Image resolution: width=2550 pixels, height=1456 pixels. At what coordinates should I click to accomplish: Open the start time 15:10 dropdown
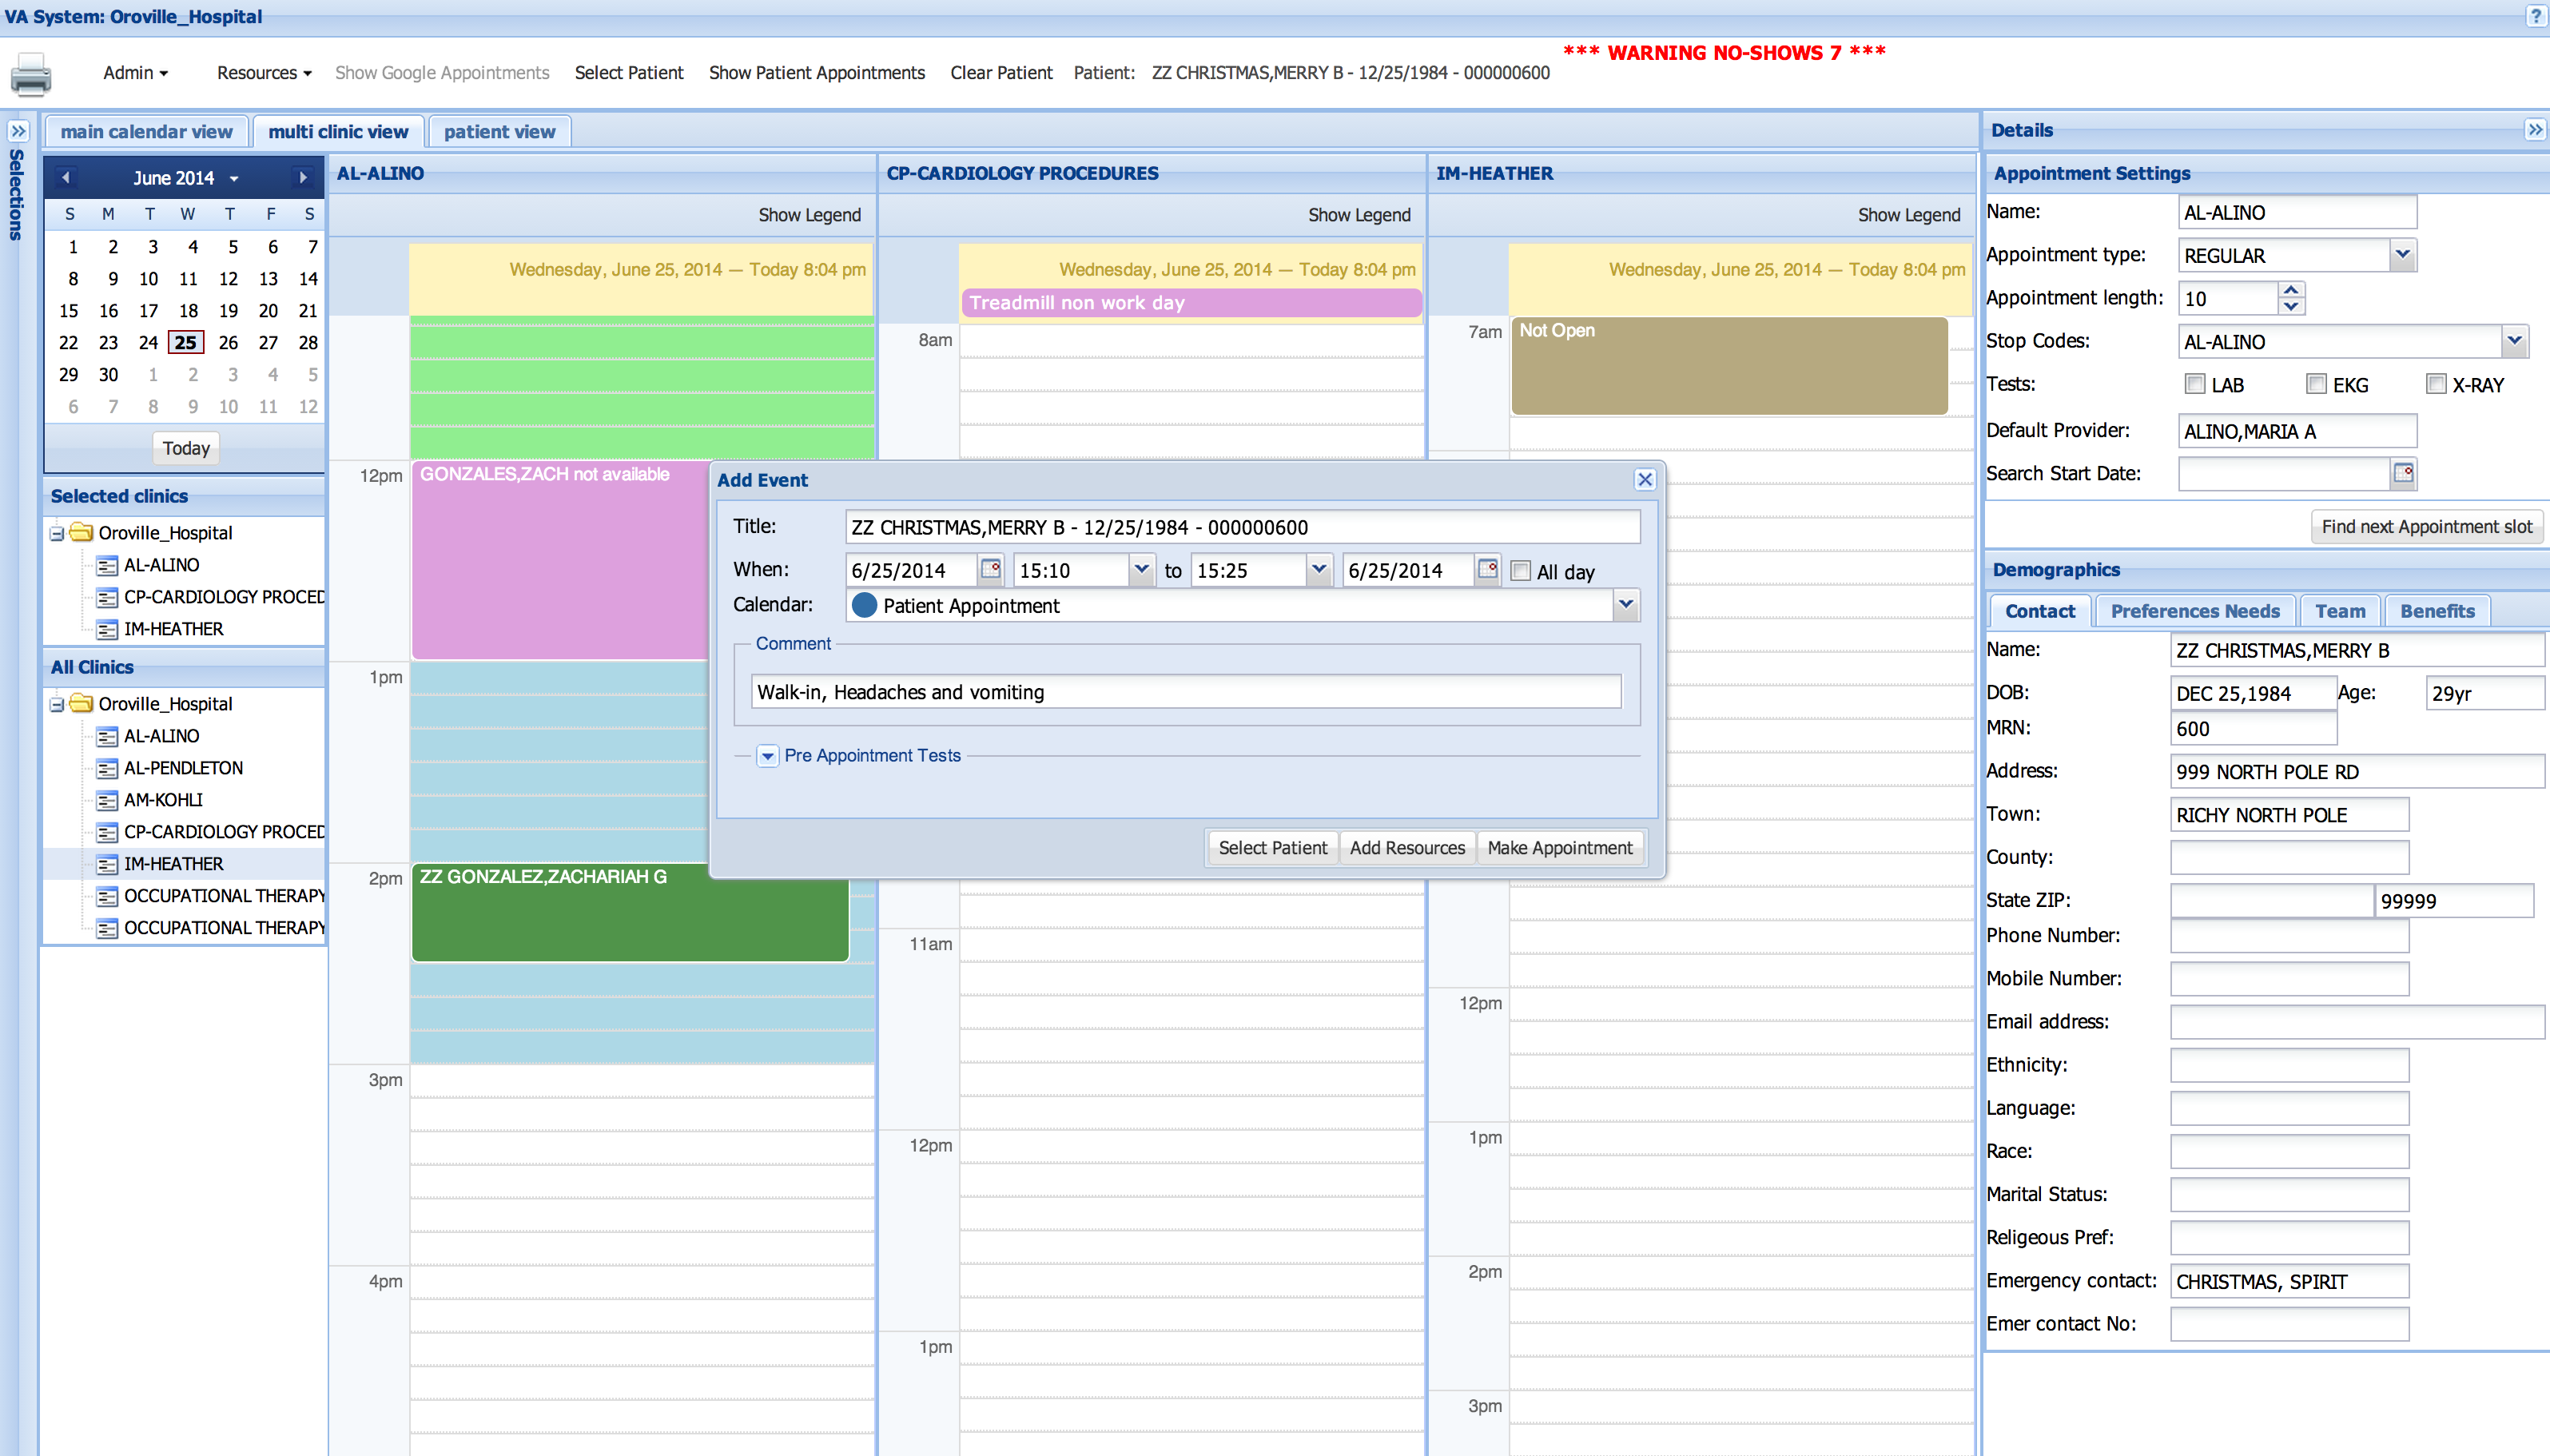tap(1141, 570)
